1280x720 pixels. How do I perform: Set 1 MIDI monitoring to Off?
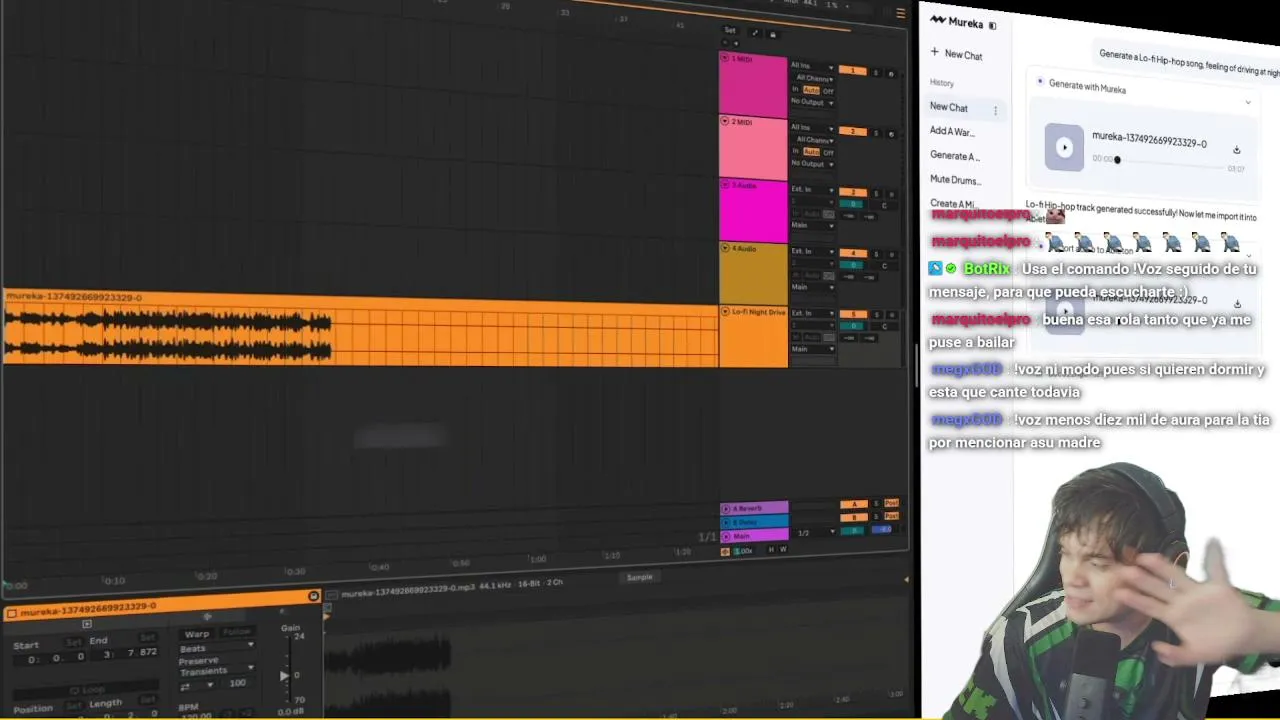(828, 91)
